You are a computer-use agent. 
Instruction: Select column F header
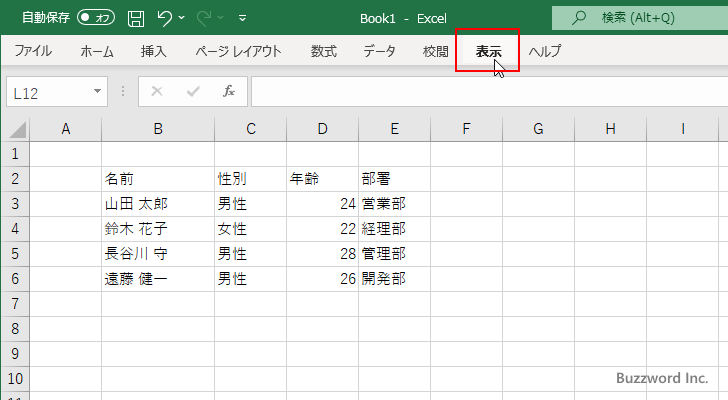point(467,129)
